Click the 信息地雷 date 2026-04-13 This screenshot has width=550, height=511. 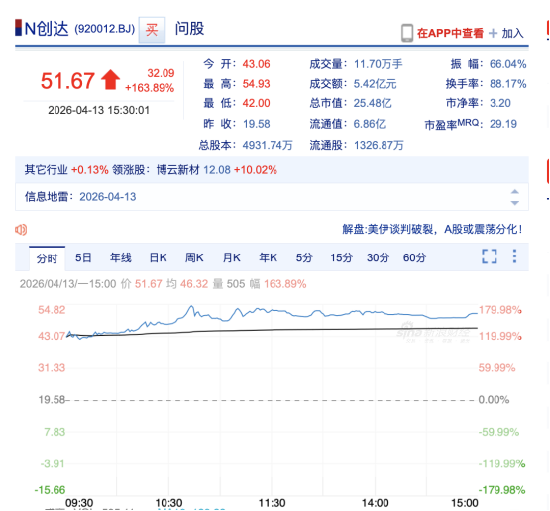(108, 197)
